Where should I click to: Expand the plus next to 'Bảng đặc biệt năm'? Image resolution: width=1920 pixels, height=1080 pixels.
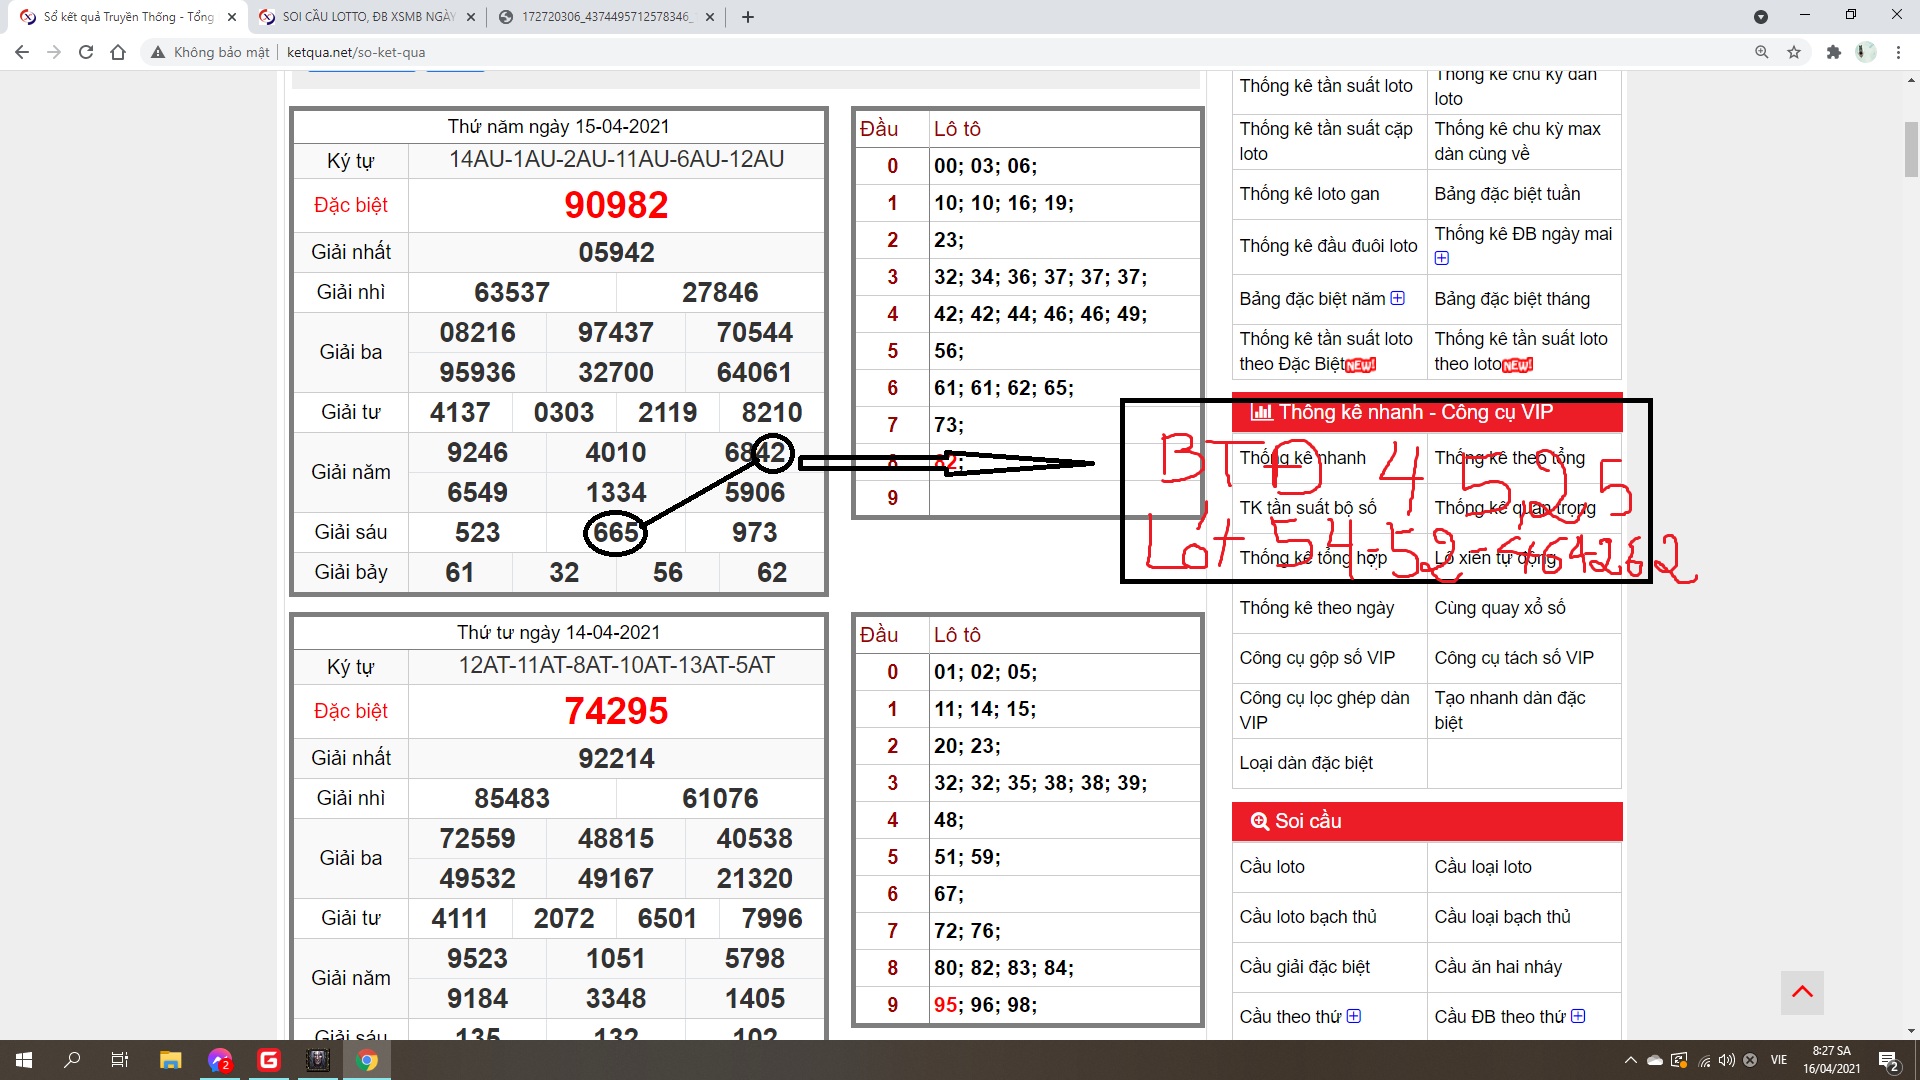pyautogui.click(x=1398, y=298)
